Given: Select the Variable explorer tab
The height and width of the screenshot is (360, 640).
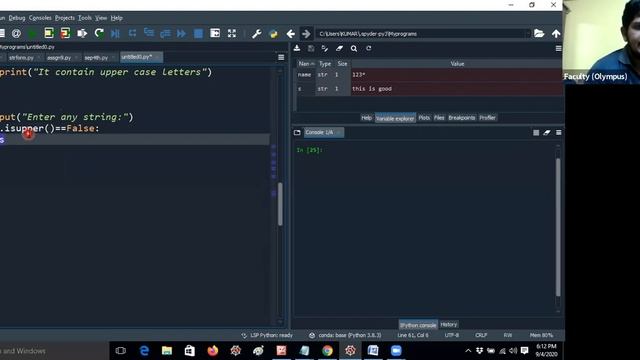Looking at the screenshot, I should pyautogui.click(x=395, y=118).
